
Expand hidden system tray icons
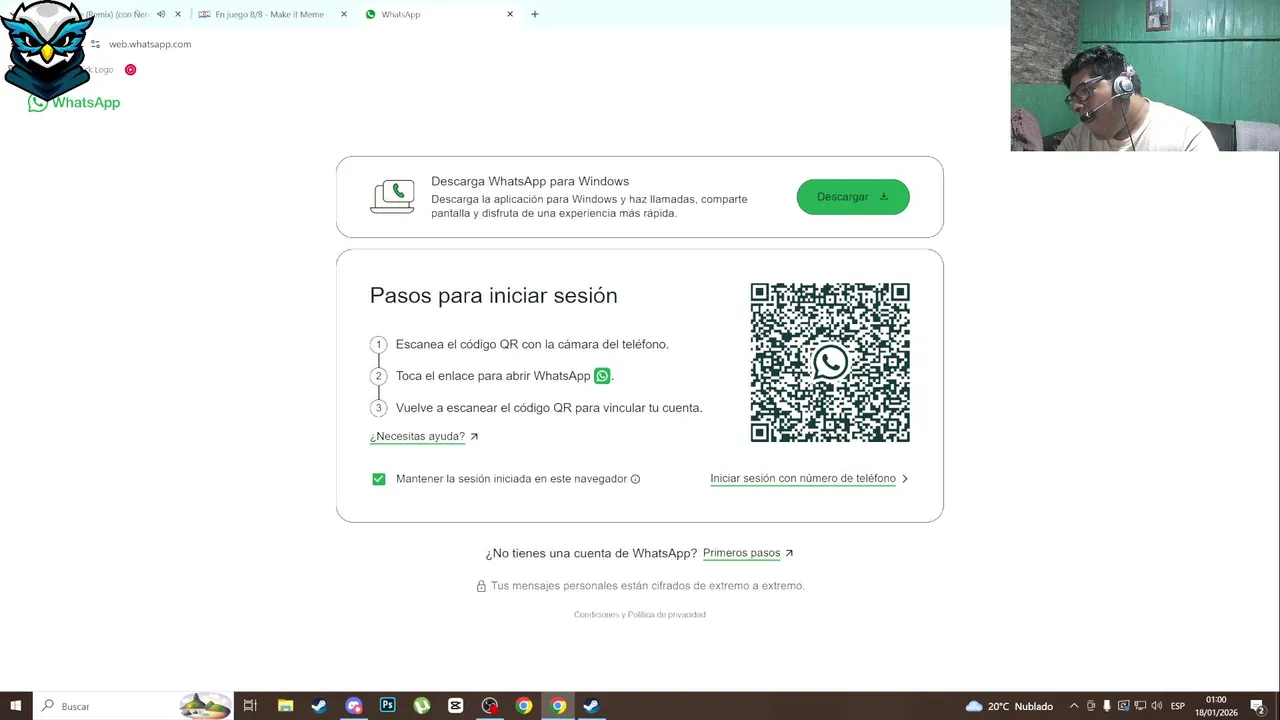[x=1074, y=706]
